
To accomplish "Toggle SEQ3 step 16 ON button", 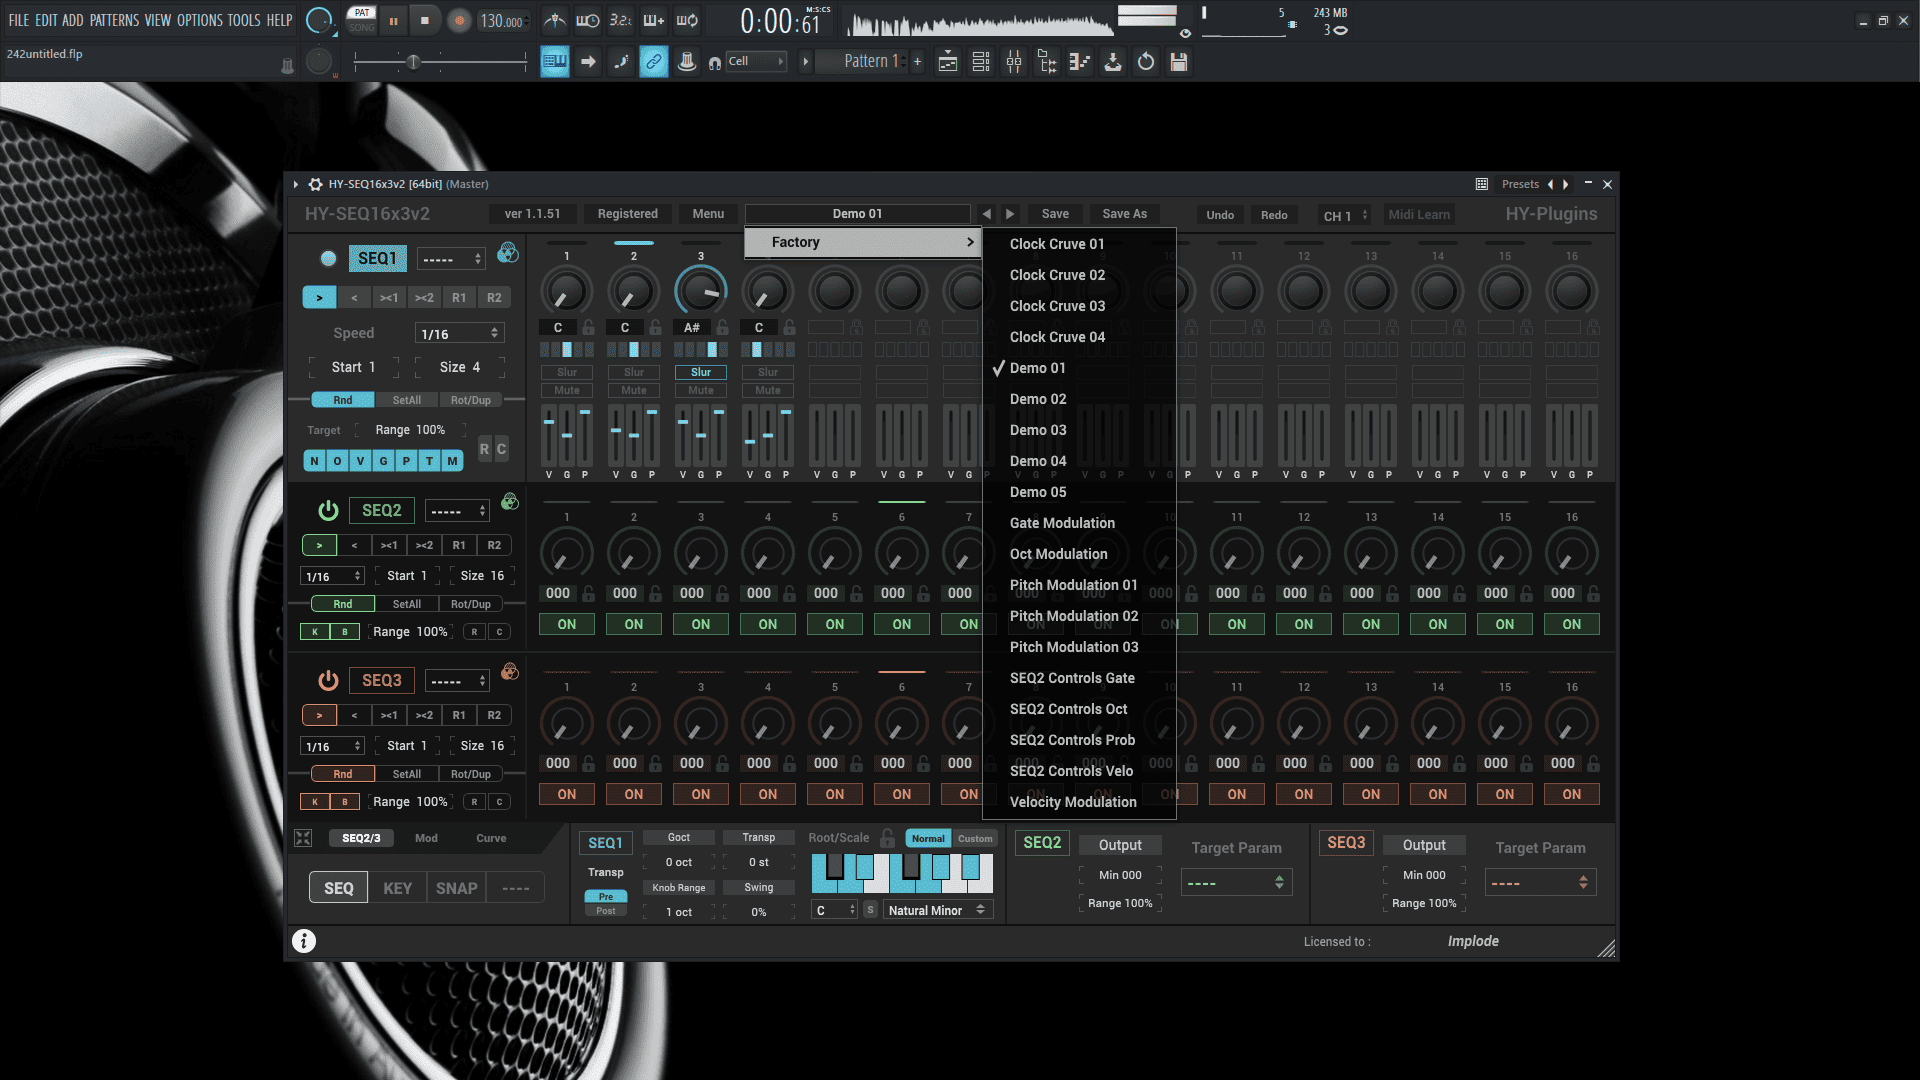I will tap(1572, 794).
